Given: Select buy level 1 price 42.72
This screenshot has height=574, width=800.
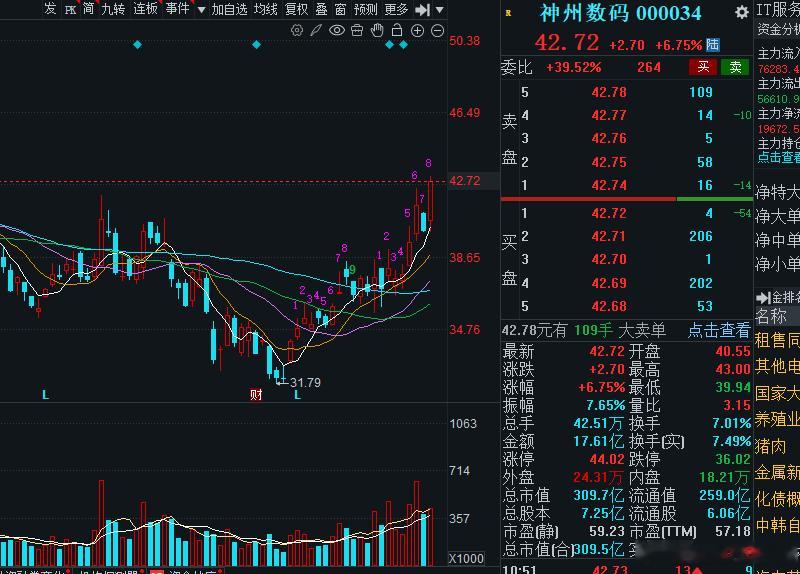Looking at the screenshot, I should [609, 213].
